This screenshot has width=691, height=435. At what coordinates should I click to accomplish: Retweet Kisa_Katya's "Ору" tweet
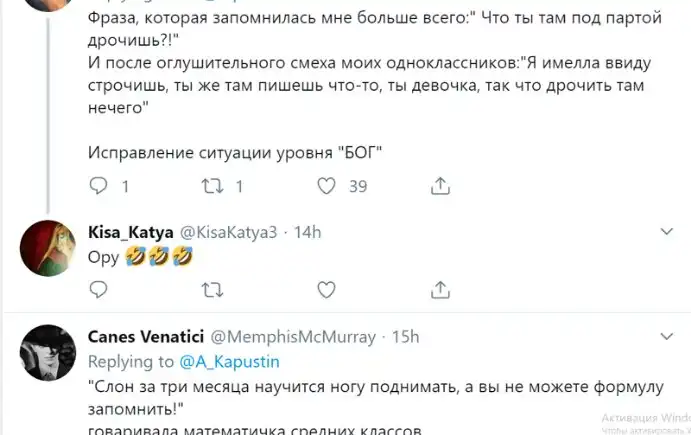[x=211, y=291]
